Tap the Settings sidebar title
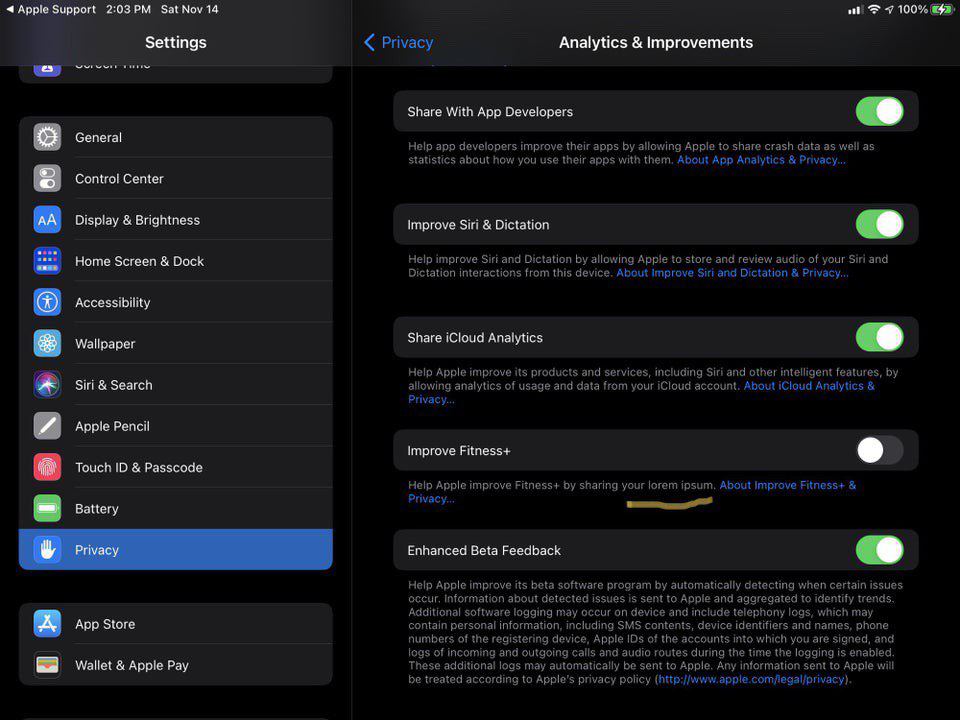Viewport: 960px width, 720px height. (x=176, y=42)
